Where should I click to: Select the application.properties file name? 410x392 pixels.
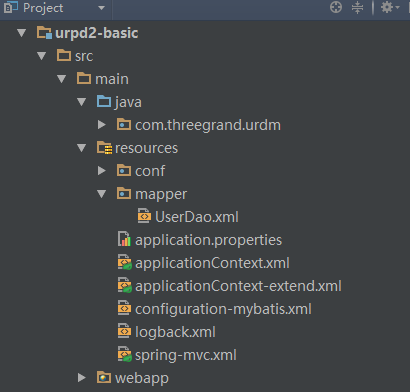pyautogui.click(x=208, y=241)
